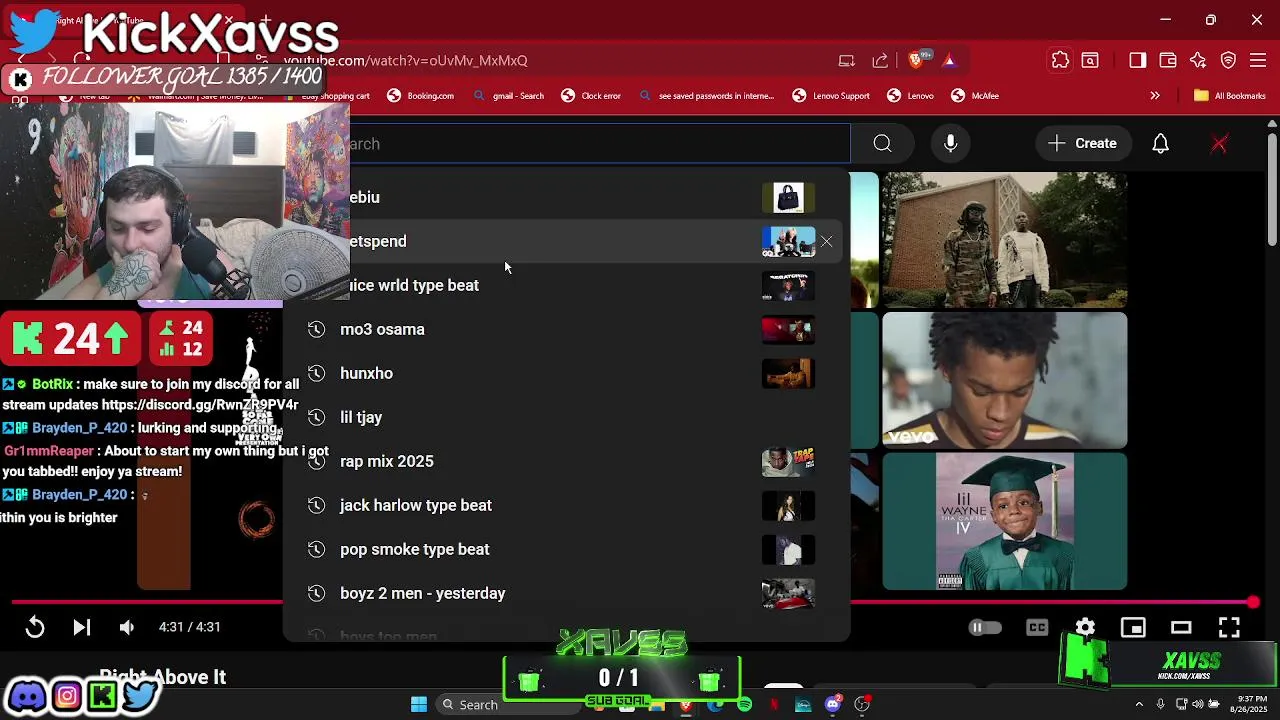Choose the 'hunxho' suggestion
1280x720 pixels.
click(566, 373)
